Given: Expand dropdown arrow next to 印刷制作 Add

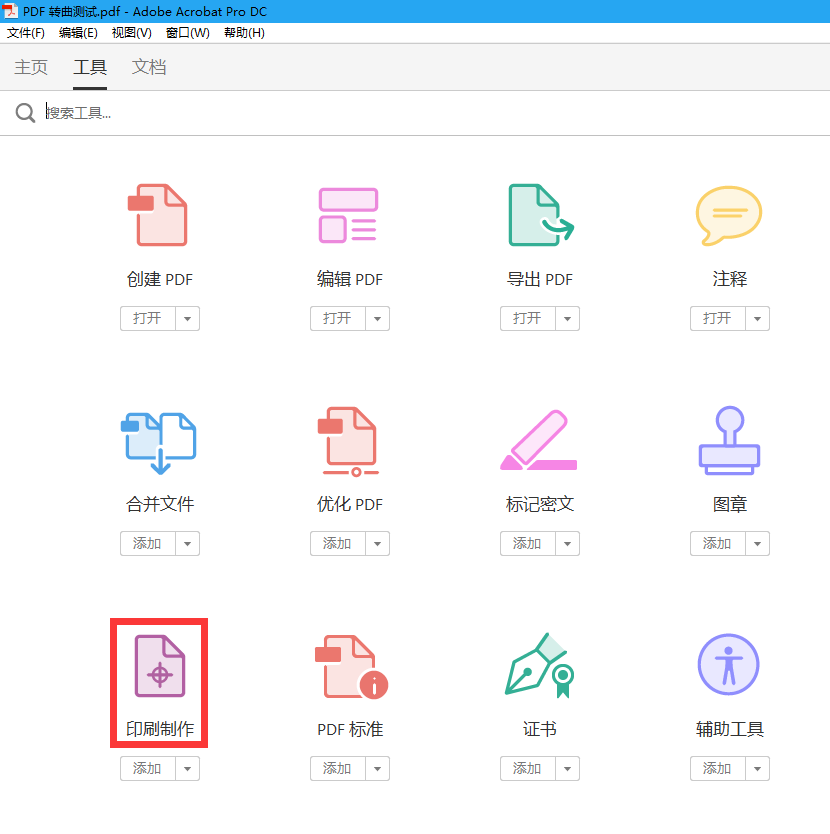Looking at the screenshot, I should [187, 769].
